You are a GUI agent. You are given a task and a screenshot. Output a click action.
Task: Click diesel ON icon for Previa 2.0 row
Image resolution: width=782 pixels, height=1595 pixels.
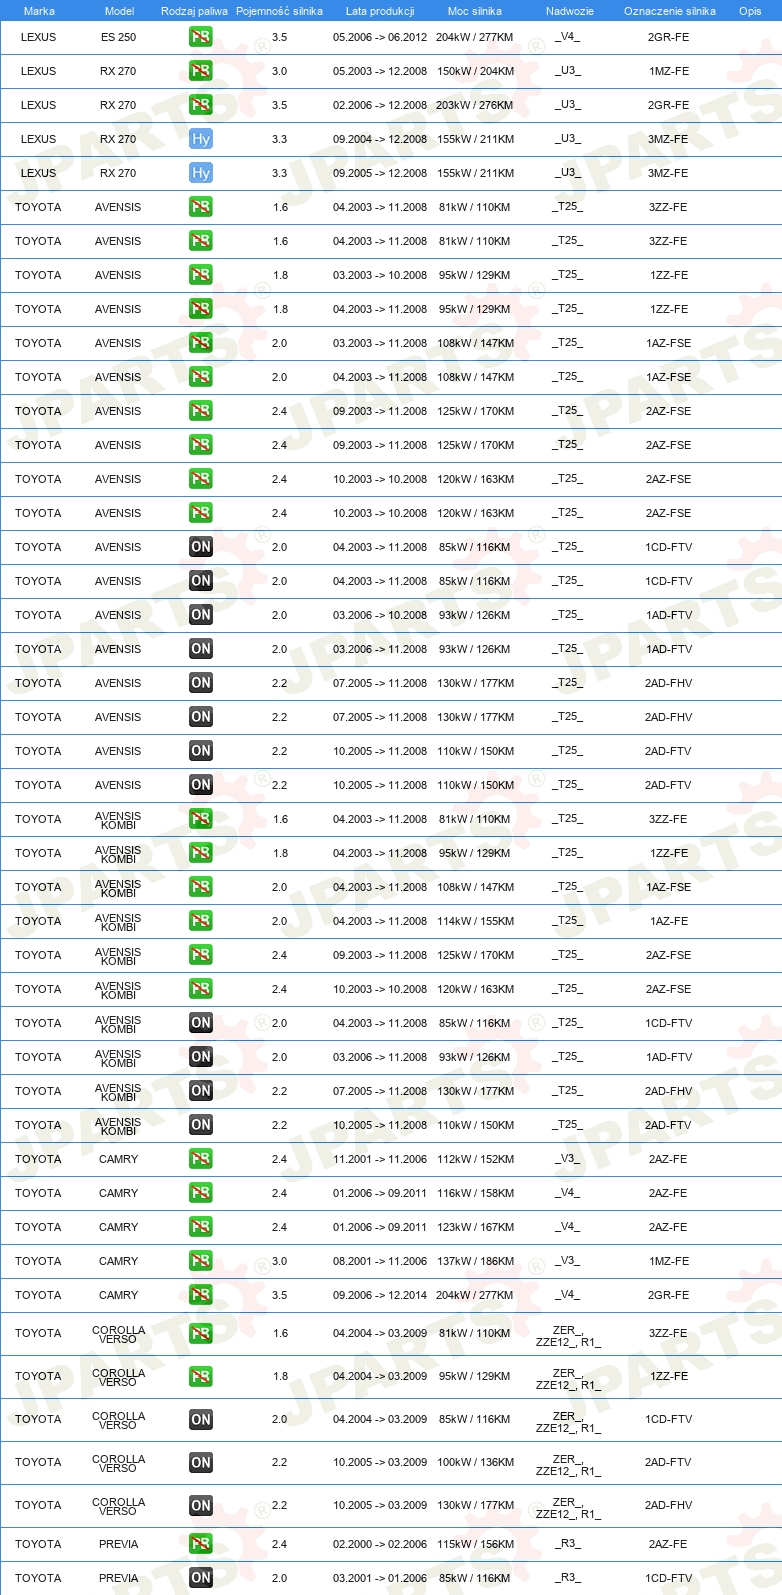[201, 1578]
